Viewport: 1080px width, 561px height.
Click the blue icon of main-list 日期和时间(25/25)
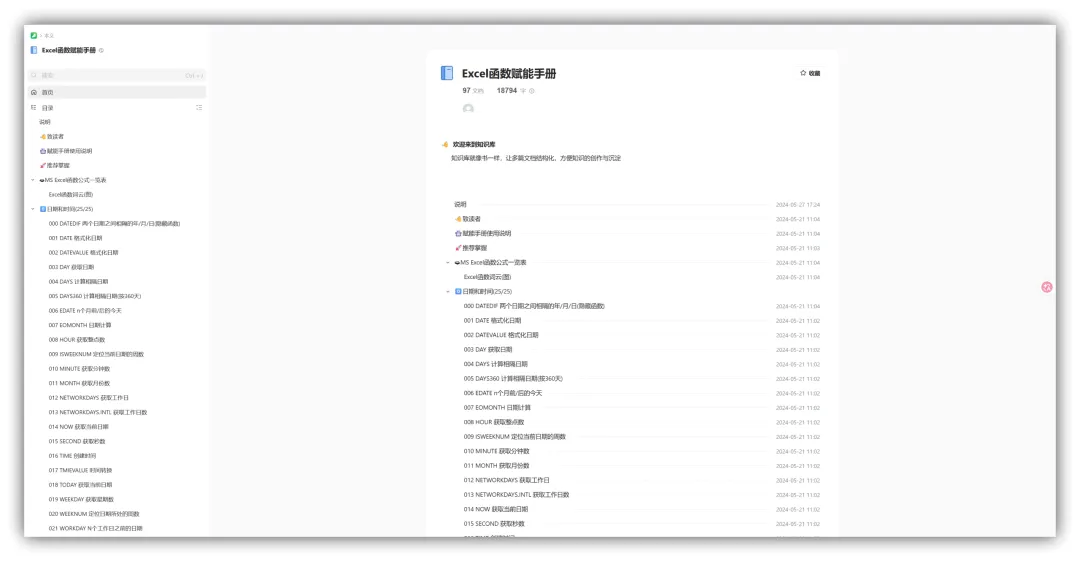tap(458, 292)
